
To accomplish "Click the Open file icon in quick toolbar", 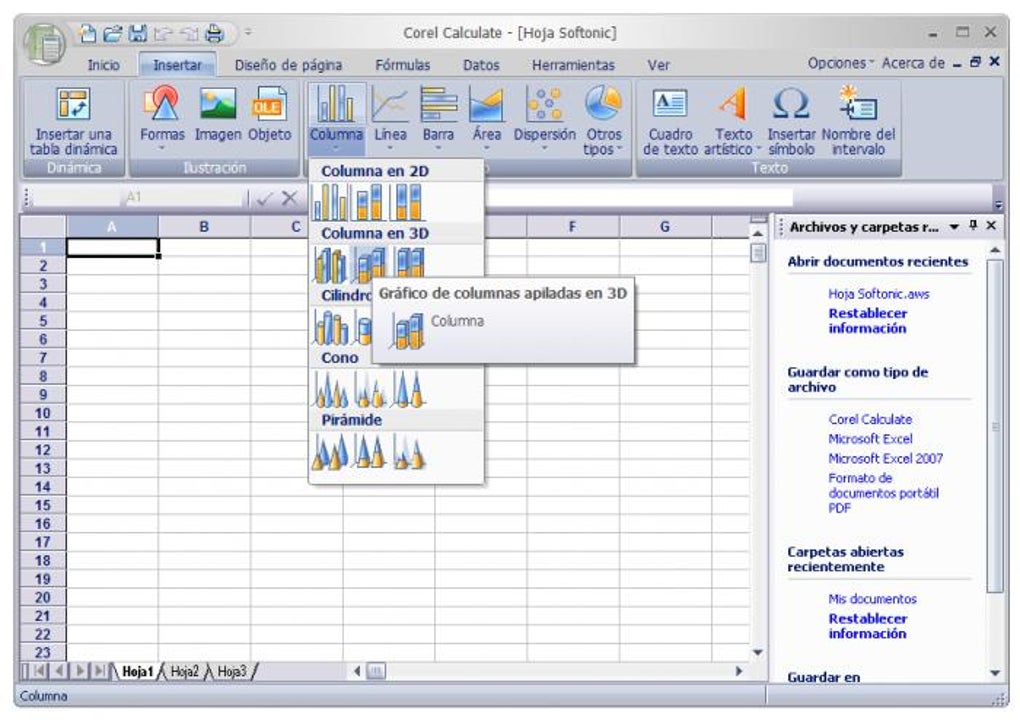I will tap(113, 32).
